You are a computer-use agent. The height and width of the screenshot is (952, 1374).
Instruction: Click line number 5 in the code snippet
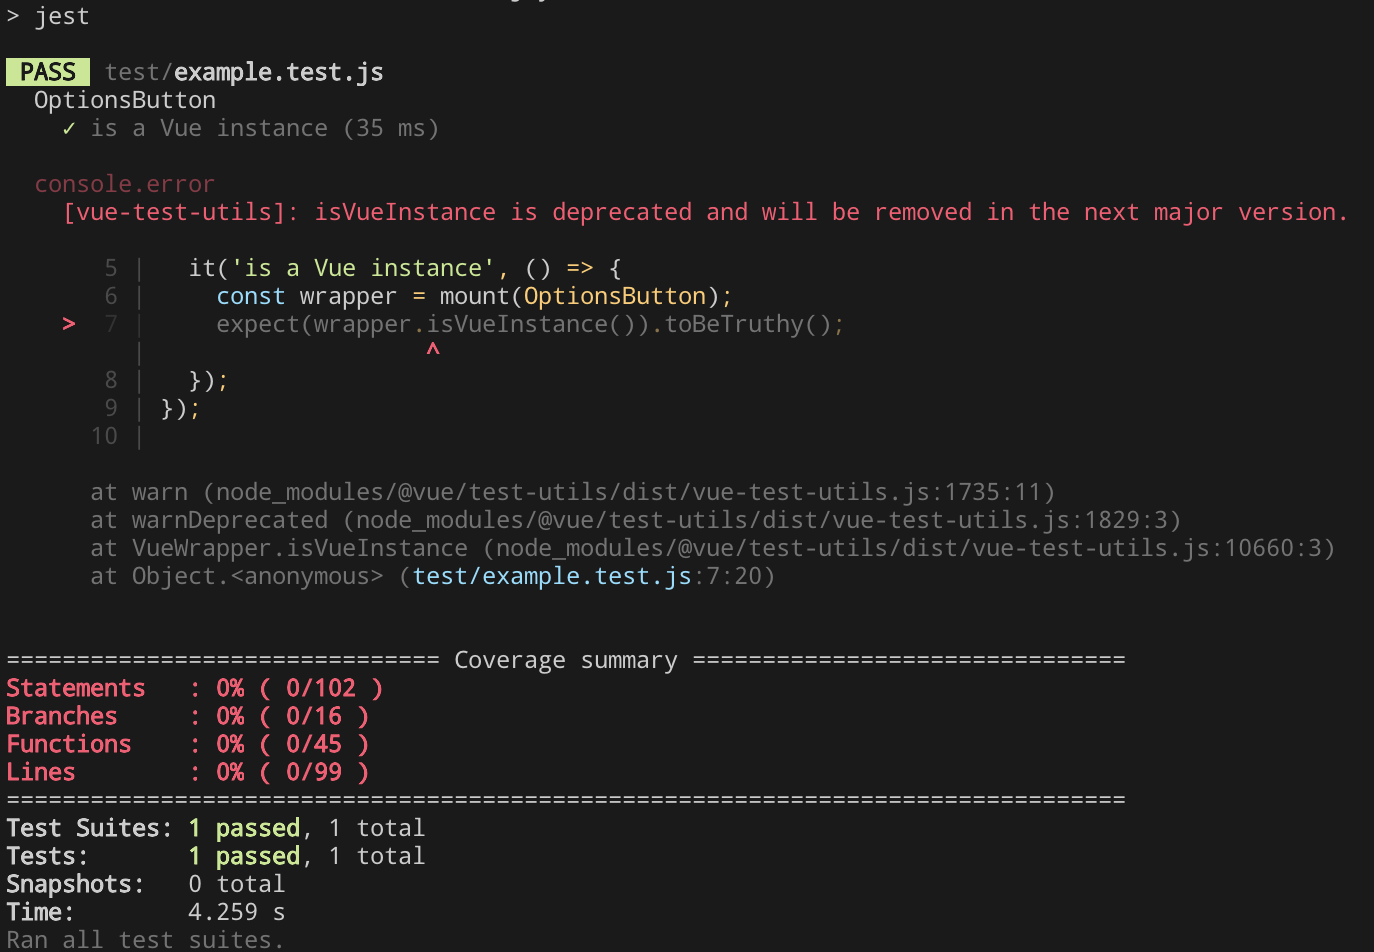105,267
